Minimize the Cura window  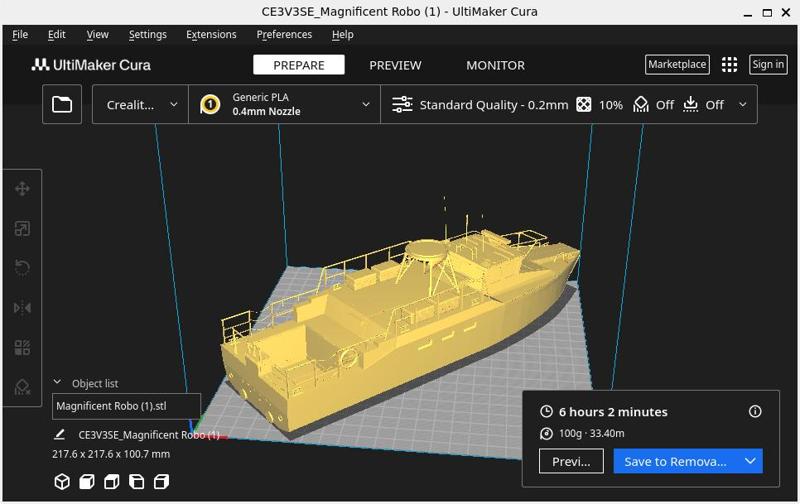tap(748, 13)
